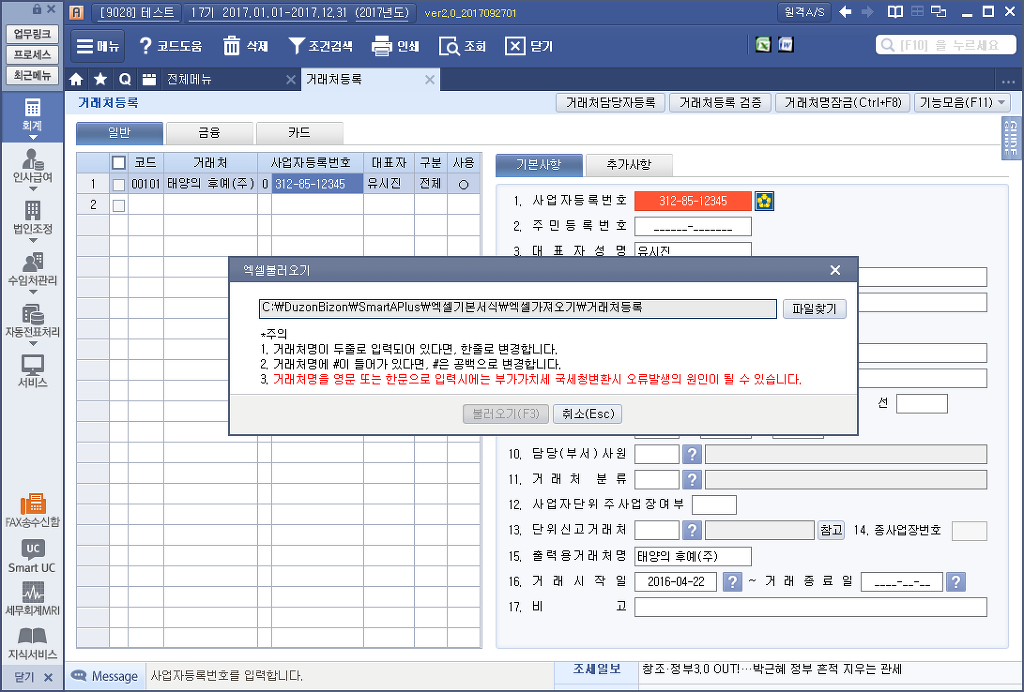This screenshot has width=1024, height=692.
Task: Open the 서비스 module
Action: [x=32, y=371]
